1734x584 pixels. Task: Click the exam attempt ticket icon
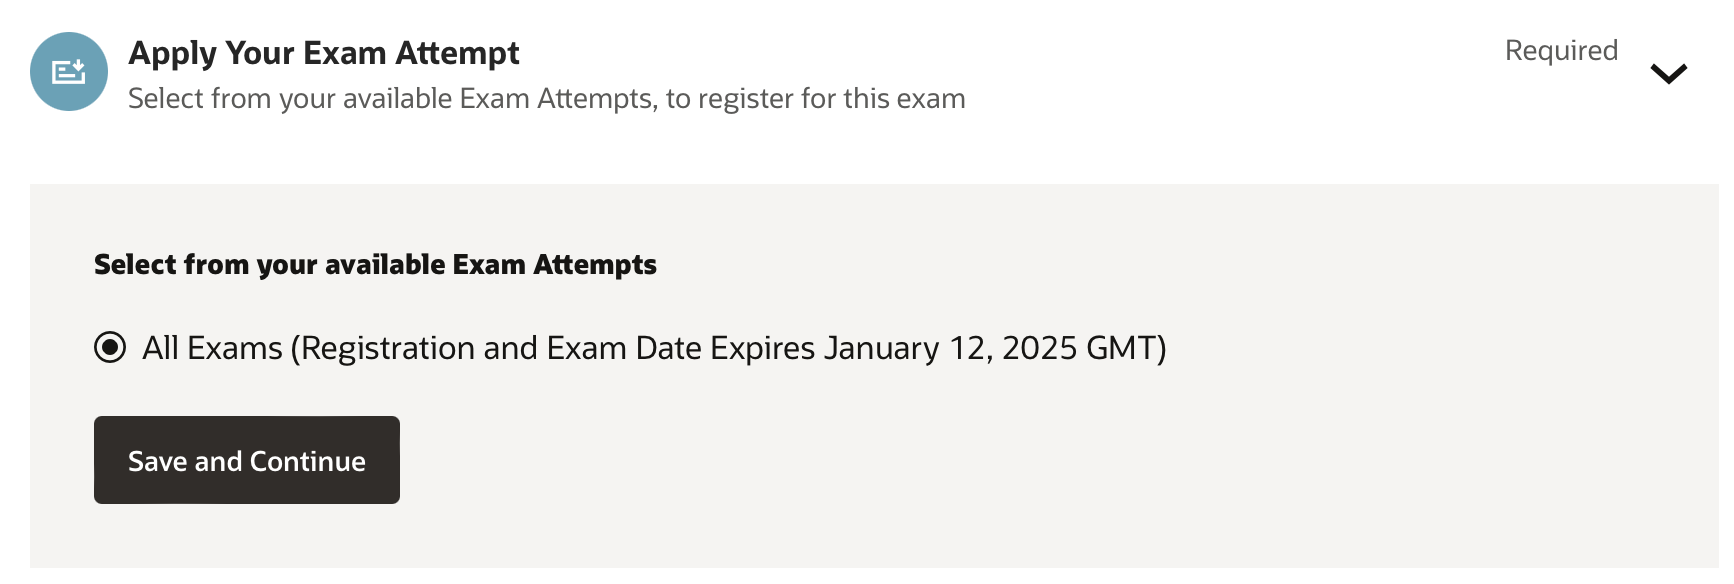click(x=68, y=72)
